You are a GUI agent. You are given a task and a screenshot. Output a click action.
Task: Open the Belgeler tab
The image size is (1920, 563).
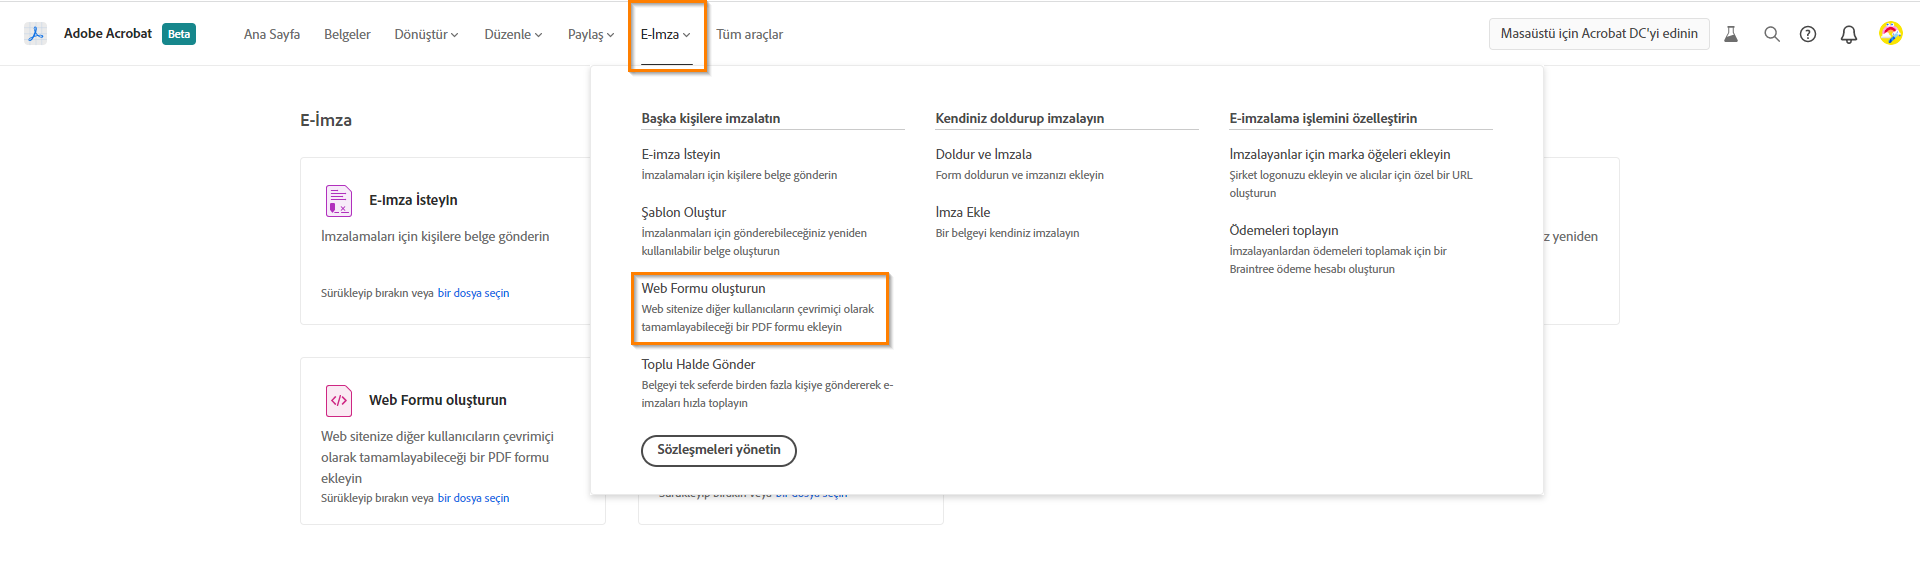(347, 34)
